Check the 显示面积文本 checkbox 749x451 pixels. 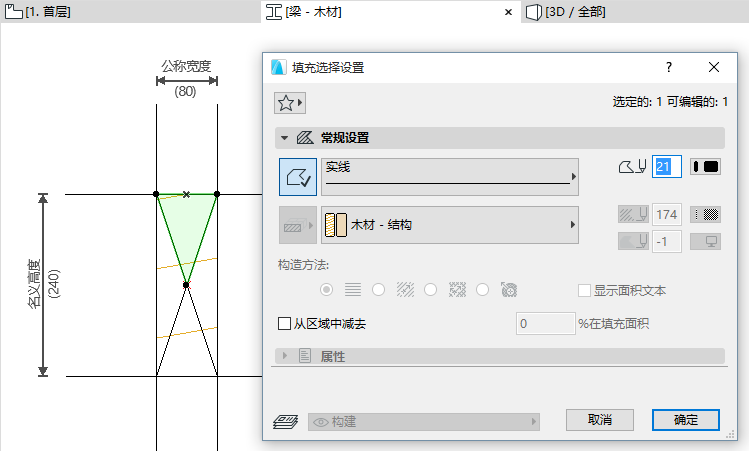coord(585,291)
